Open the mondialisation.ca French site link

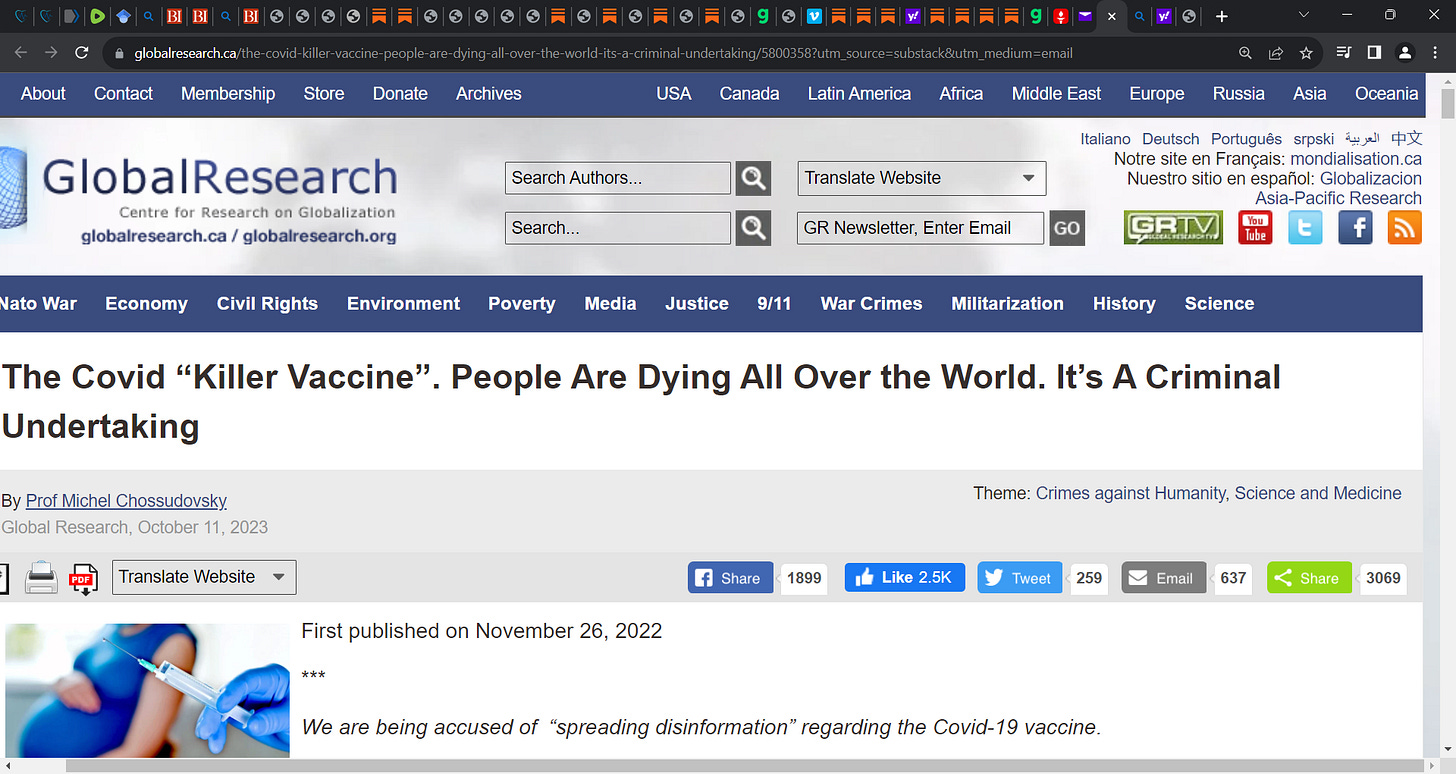click(x=1356, y=159)
